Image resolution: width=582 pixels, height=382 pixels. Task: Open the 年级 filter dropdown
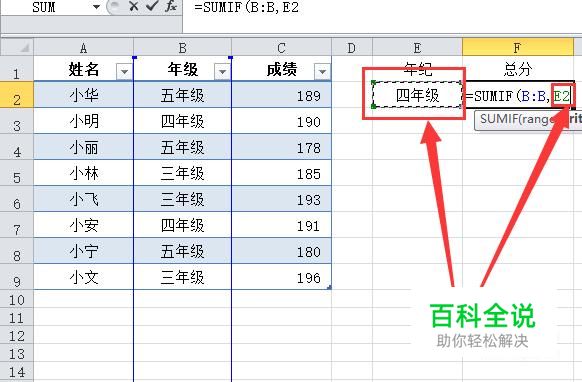click(222, 71)
